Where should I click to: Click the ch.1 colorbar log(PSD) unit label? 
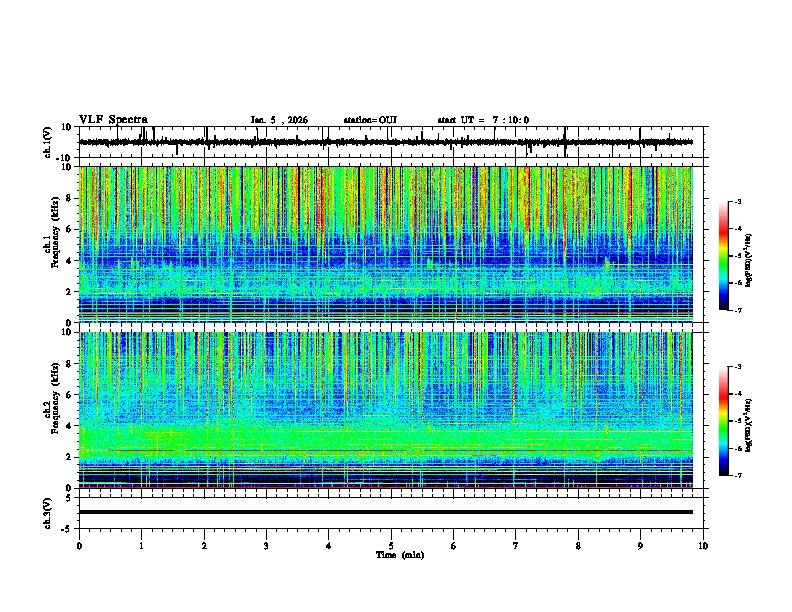748,261
